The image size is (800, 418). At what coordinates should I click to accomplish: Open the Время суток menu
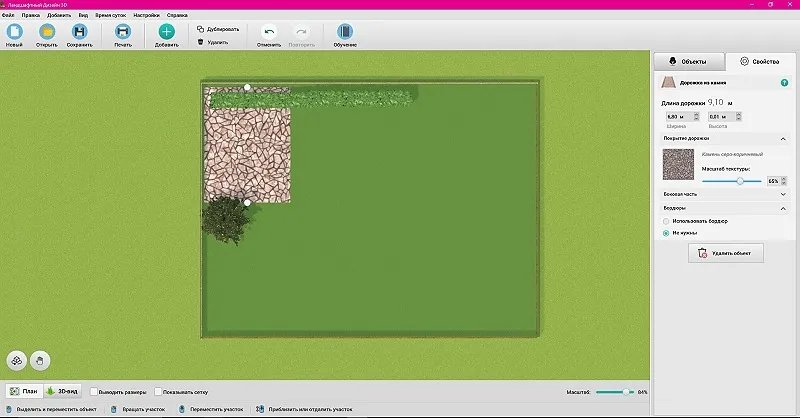tap(111, 15)
